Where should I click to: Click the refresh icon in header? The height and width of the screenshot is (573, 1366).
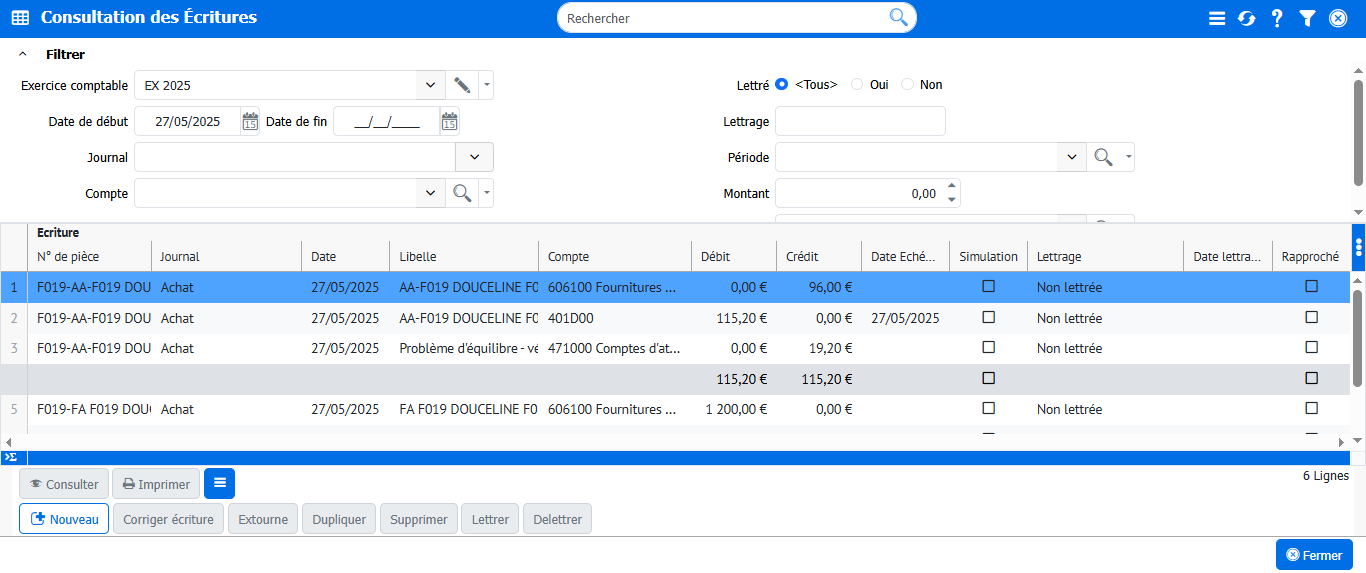click(1246, 18)
